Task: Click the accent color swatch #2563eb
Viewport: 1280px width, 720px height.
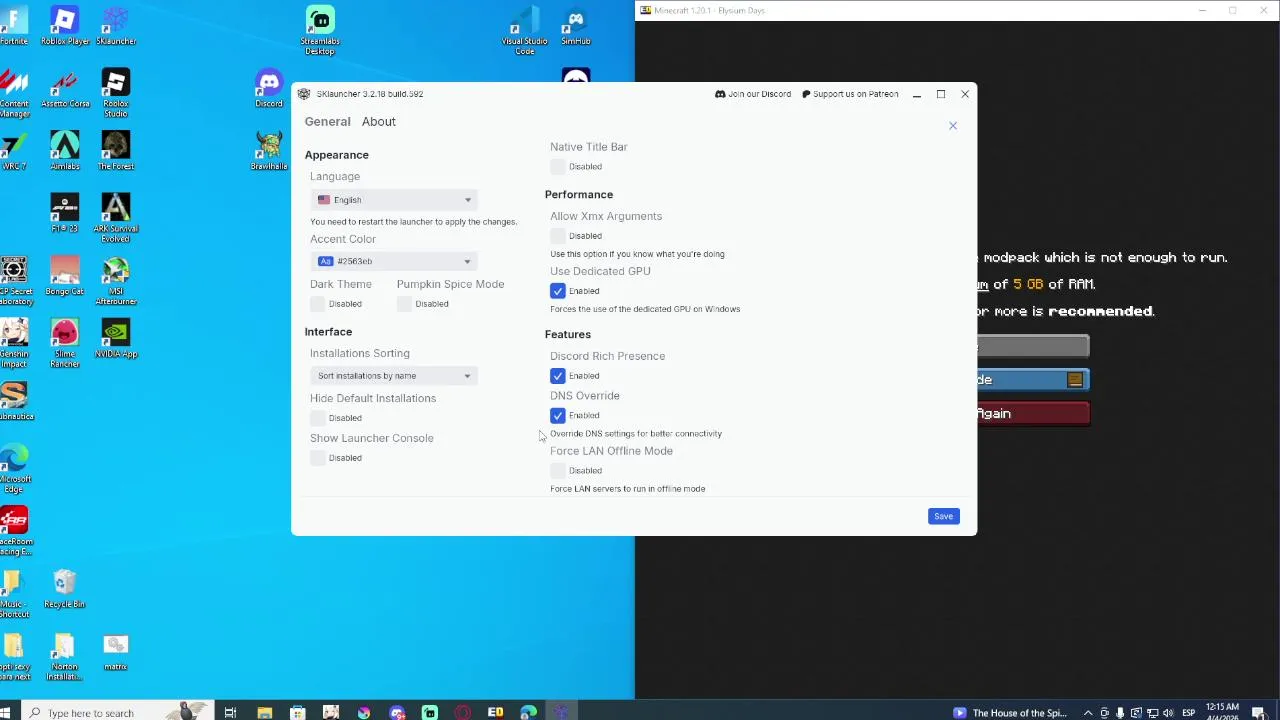Action: point(325,261)
